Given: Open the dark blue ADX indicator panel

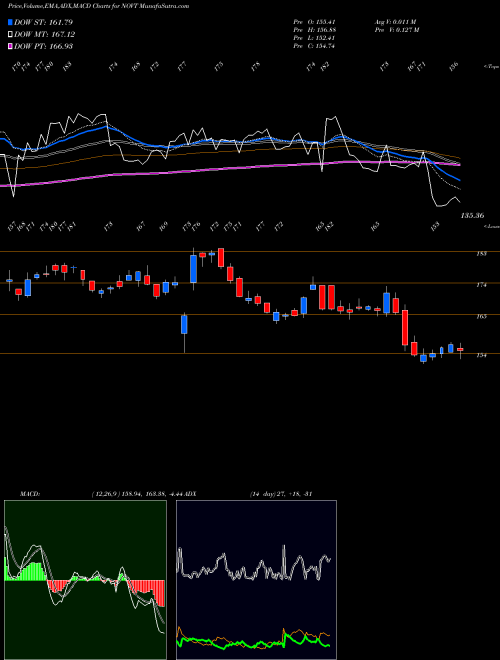Looking at the screenshot, I should 256,580.
